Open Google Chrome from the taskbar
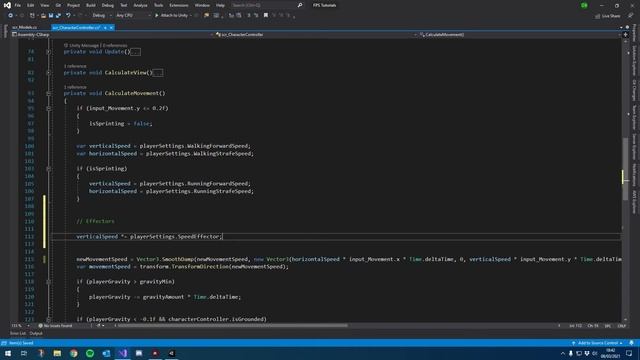Image resolution: width=640 pixels, height=360 pixels. (73, 353)
